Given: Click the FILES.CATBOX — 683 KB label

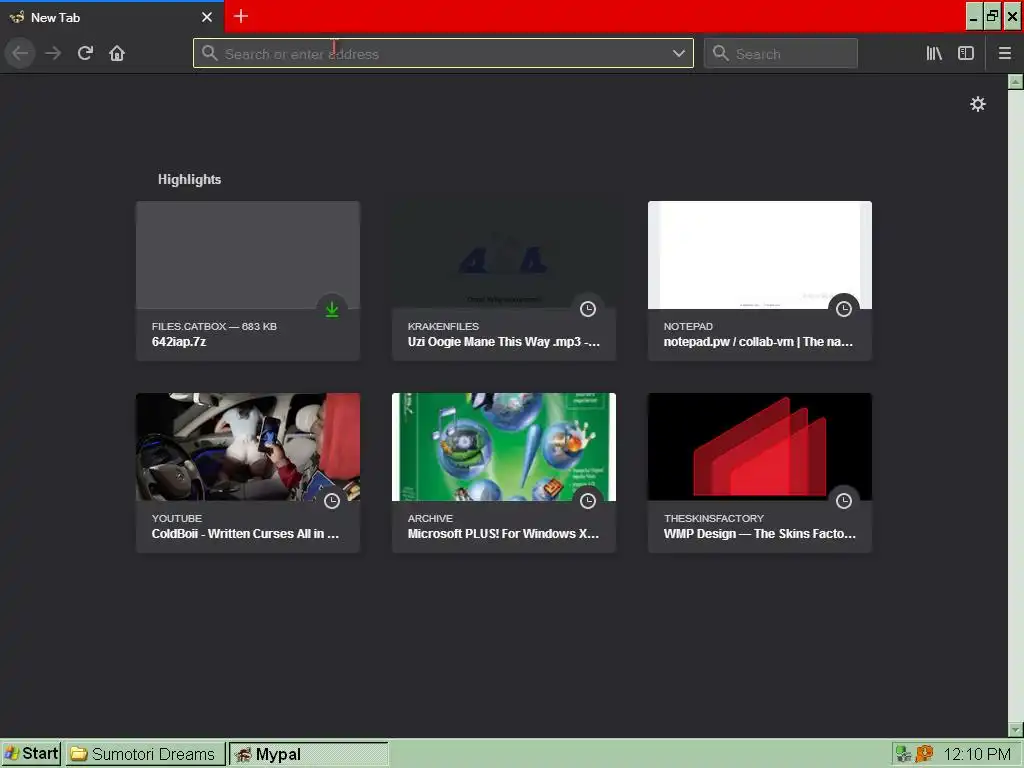Looking at the screenshot, I should 214,327.
